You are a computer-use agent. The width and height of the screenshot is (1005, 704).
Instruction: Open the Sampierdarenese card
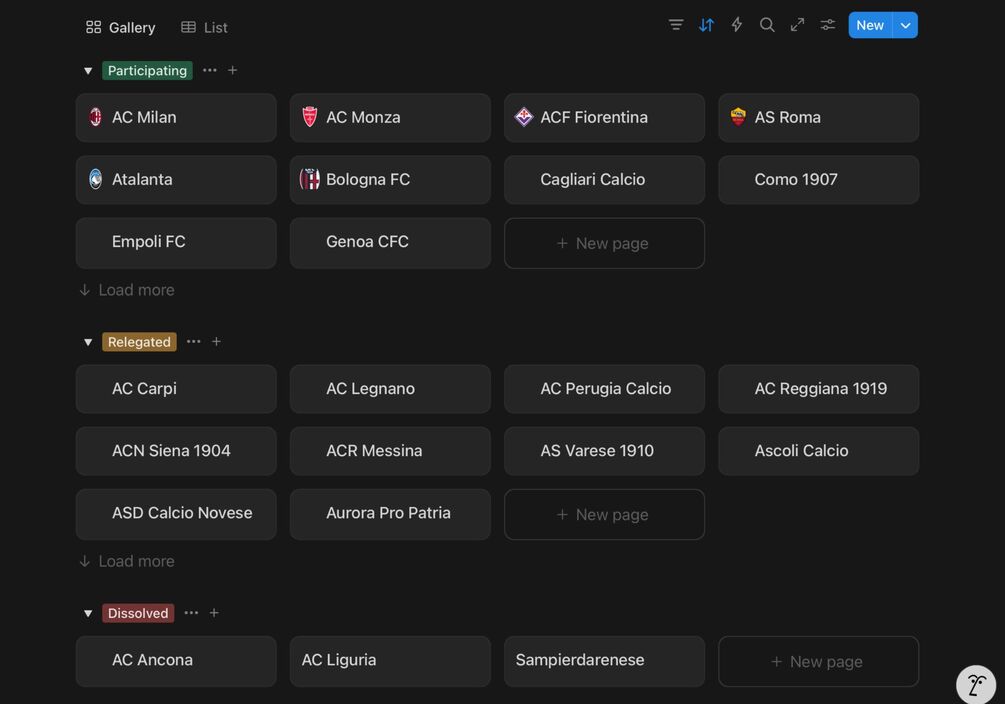604,661
